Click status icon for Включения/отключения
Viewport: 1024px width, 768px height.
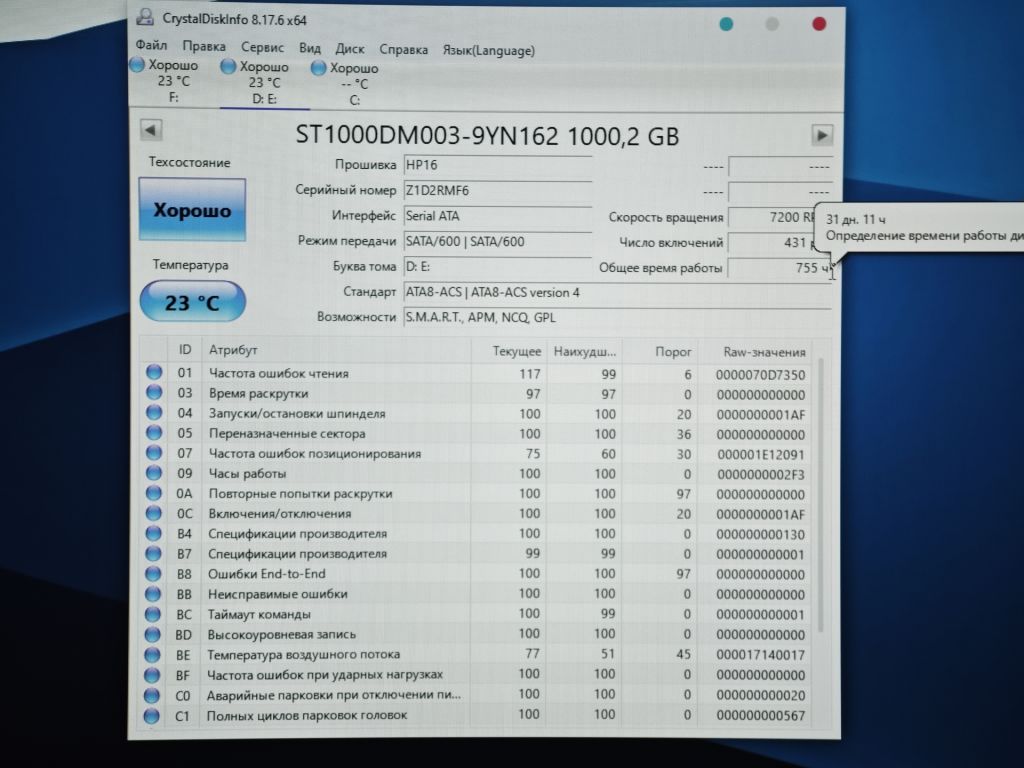[153, 513]
